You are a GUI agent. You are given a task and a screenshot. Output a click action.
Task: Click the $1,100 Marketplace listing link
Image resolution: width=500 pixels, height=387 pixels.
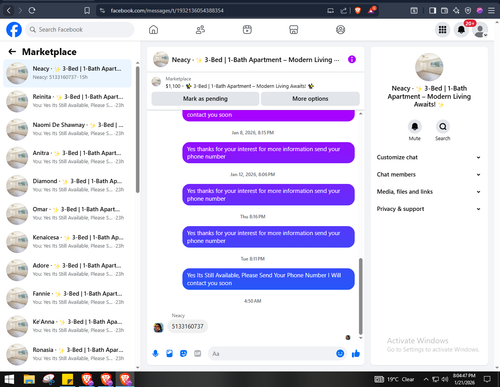pos(240,86)
